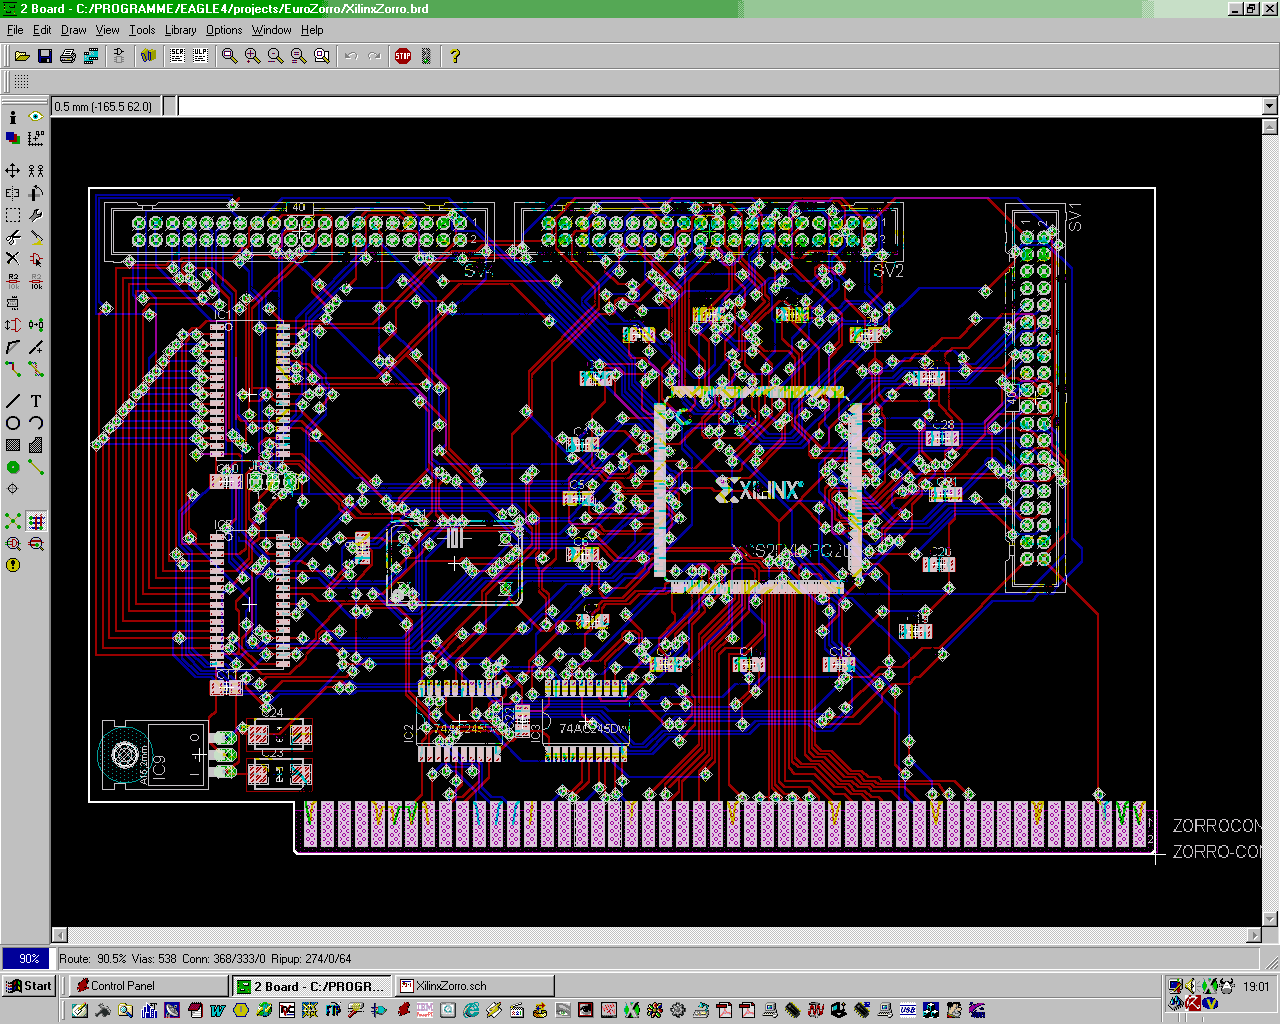The height and width of the screenshot is (1024, 1280).
Task: Switch to XilinxZorro.sch taskbar button
Action: (x=474, y=986)
